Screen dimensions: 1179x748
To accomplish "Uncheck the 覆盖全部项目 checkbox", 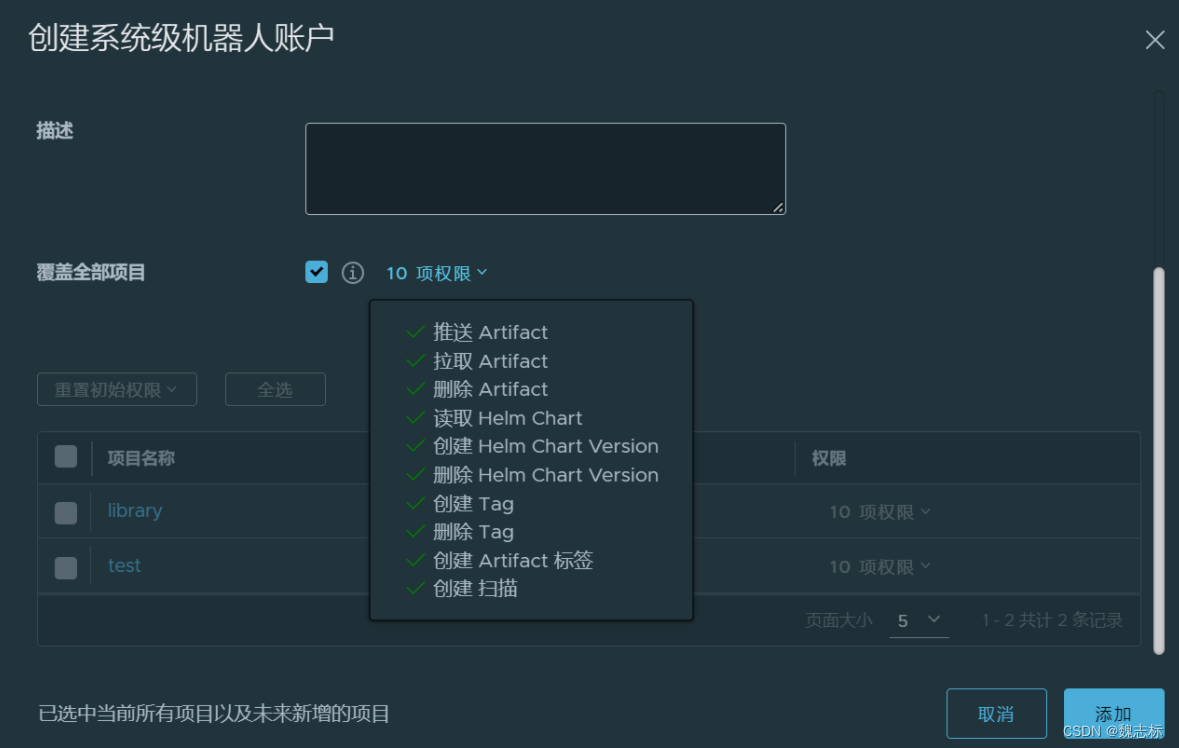I will click(x=316, y=271).
